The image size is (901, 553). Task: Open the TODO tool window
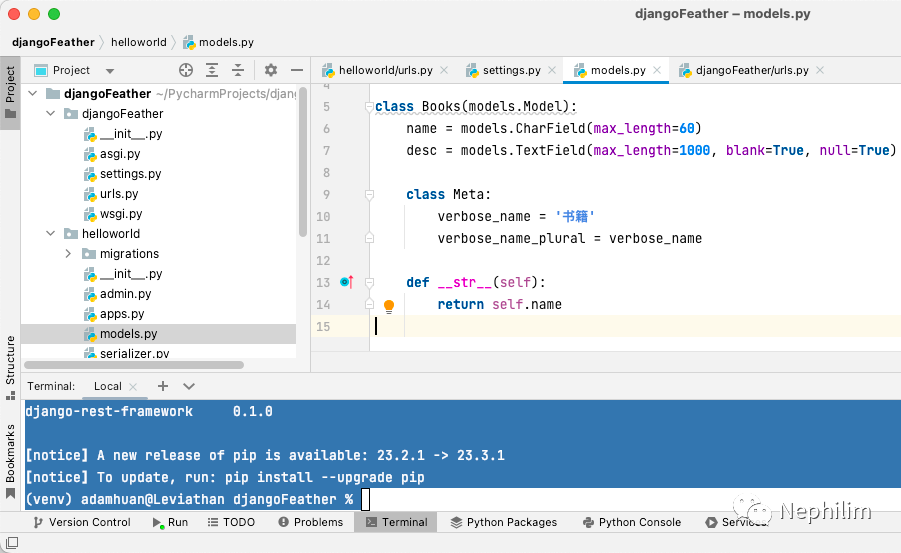coord(231,522)
